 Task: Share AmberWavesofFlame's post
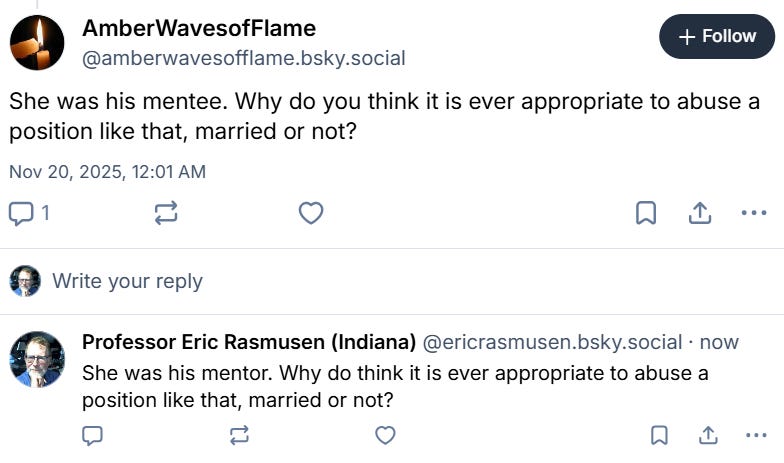pyautogui.click(x=699, y=213)
